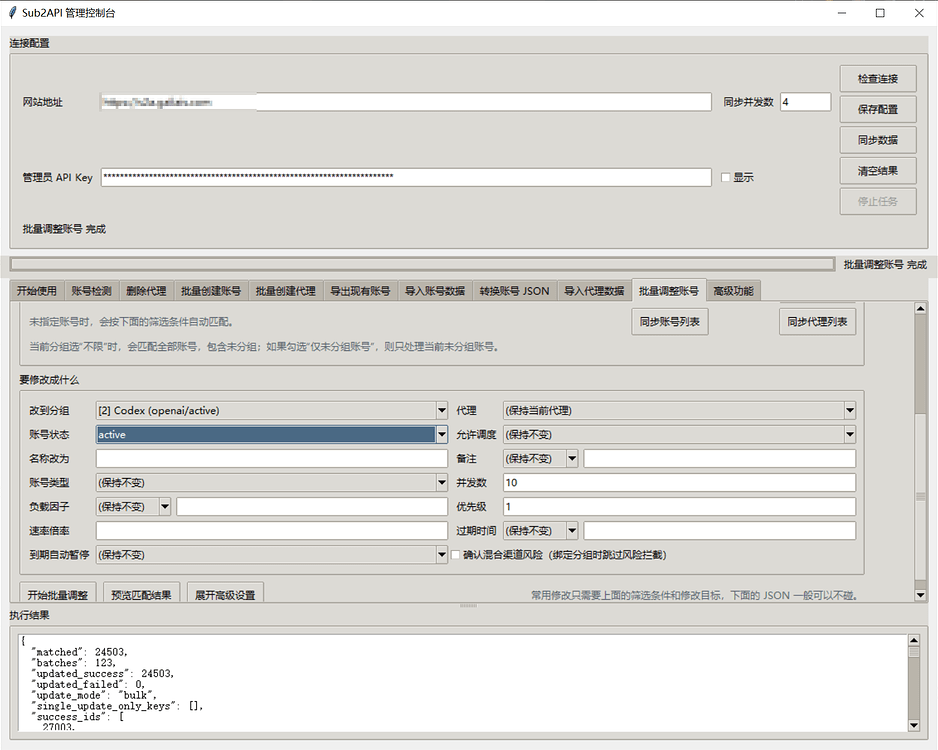Click the "update_mode": "bulk" line
The image size is (938, 750).
pyautogui.click(x=94, y=695)
